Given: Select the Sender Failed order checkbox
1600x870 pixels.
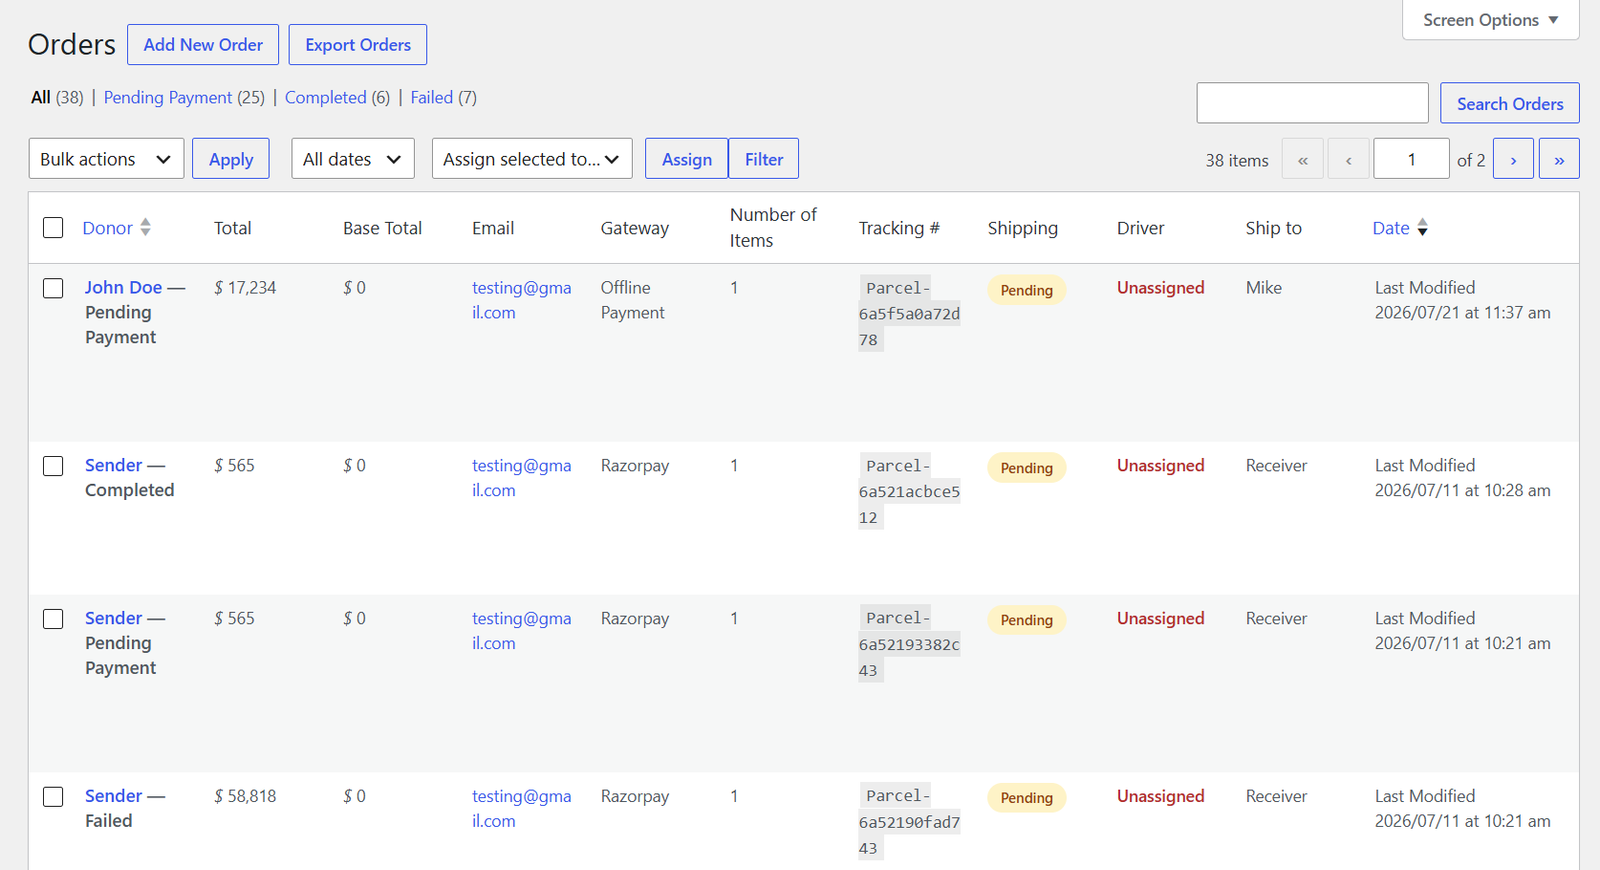Looking at the screenshot, I should point(53,797).
